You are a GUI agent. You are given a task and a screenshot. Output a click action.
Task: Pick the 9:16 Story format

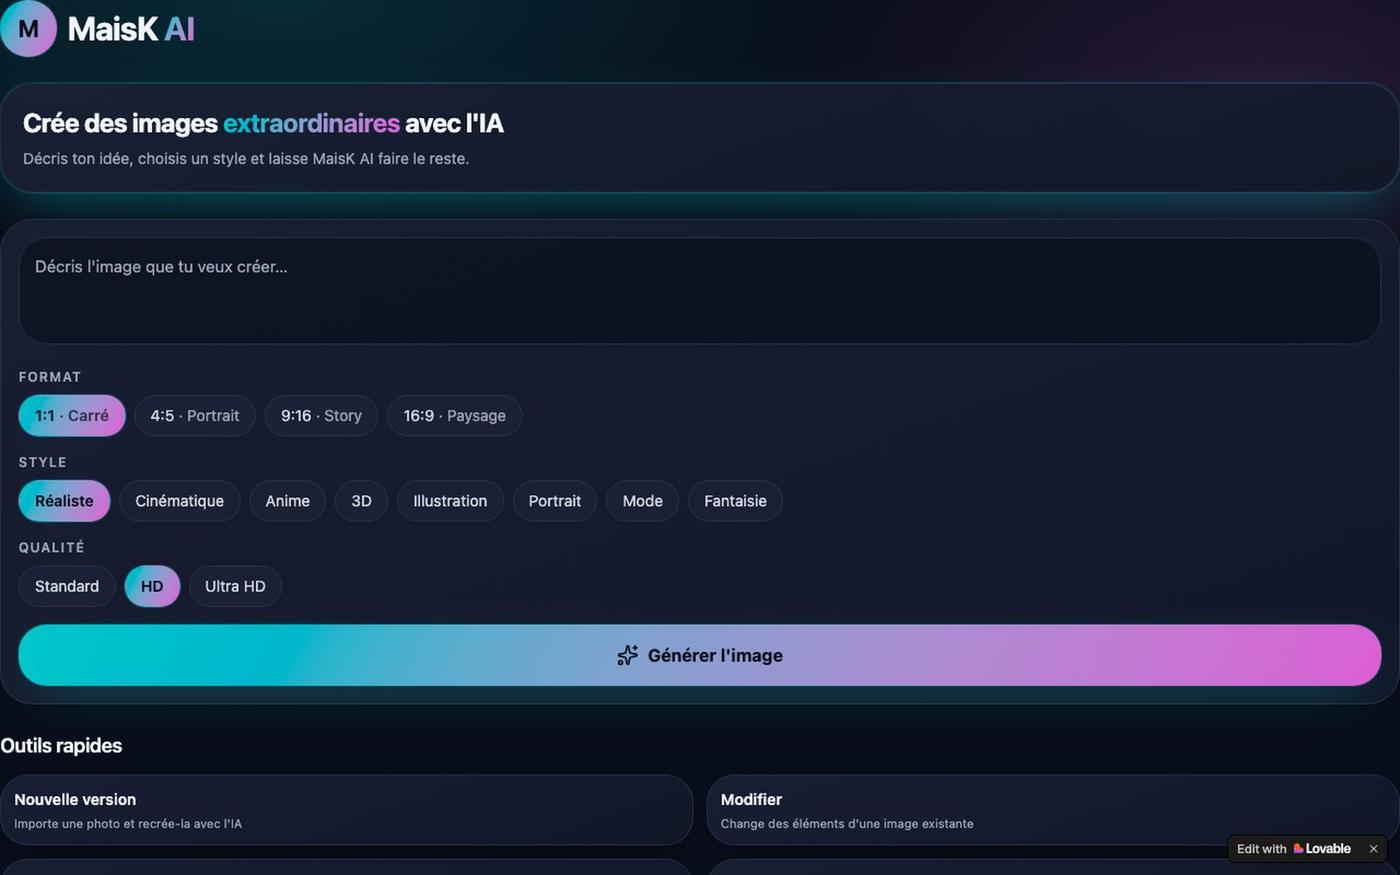[x=321, y=416]
